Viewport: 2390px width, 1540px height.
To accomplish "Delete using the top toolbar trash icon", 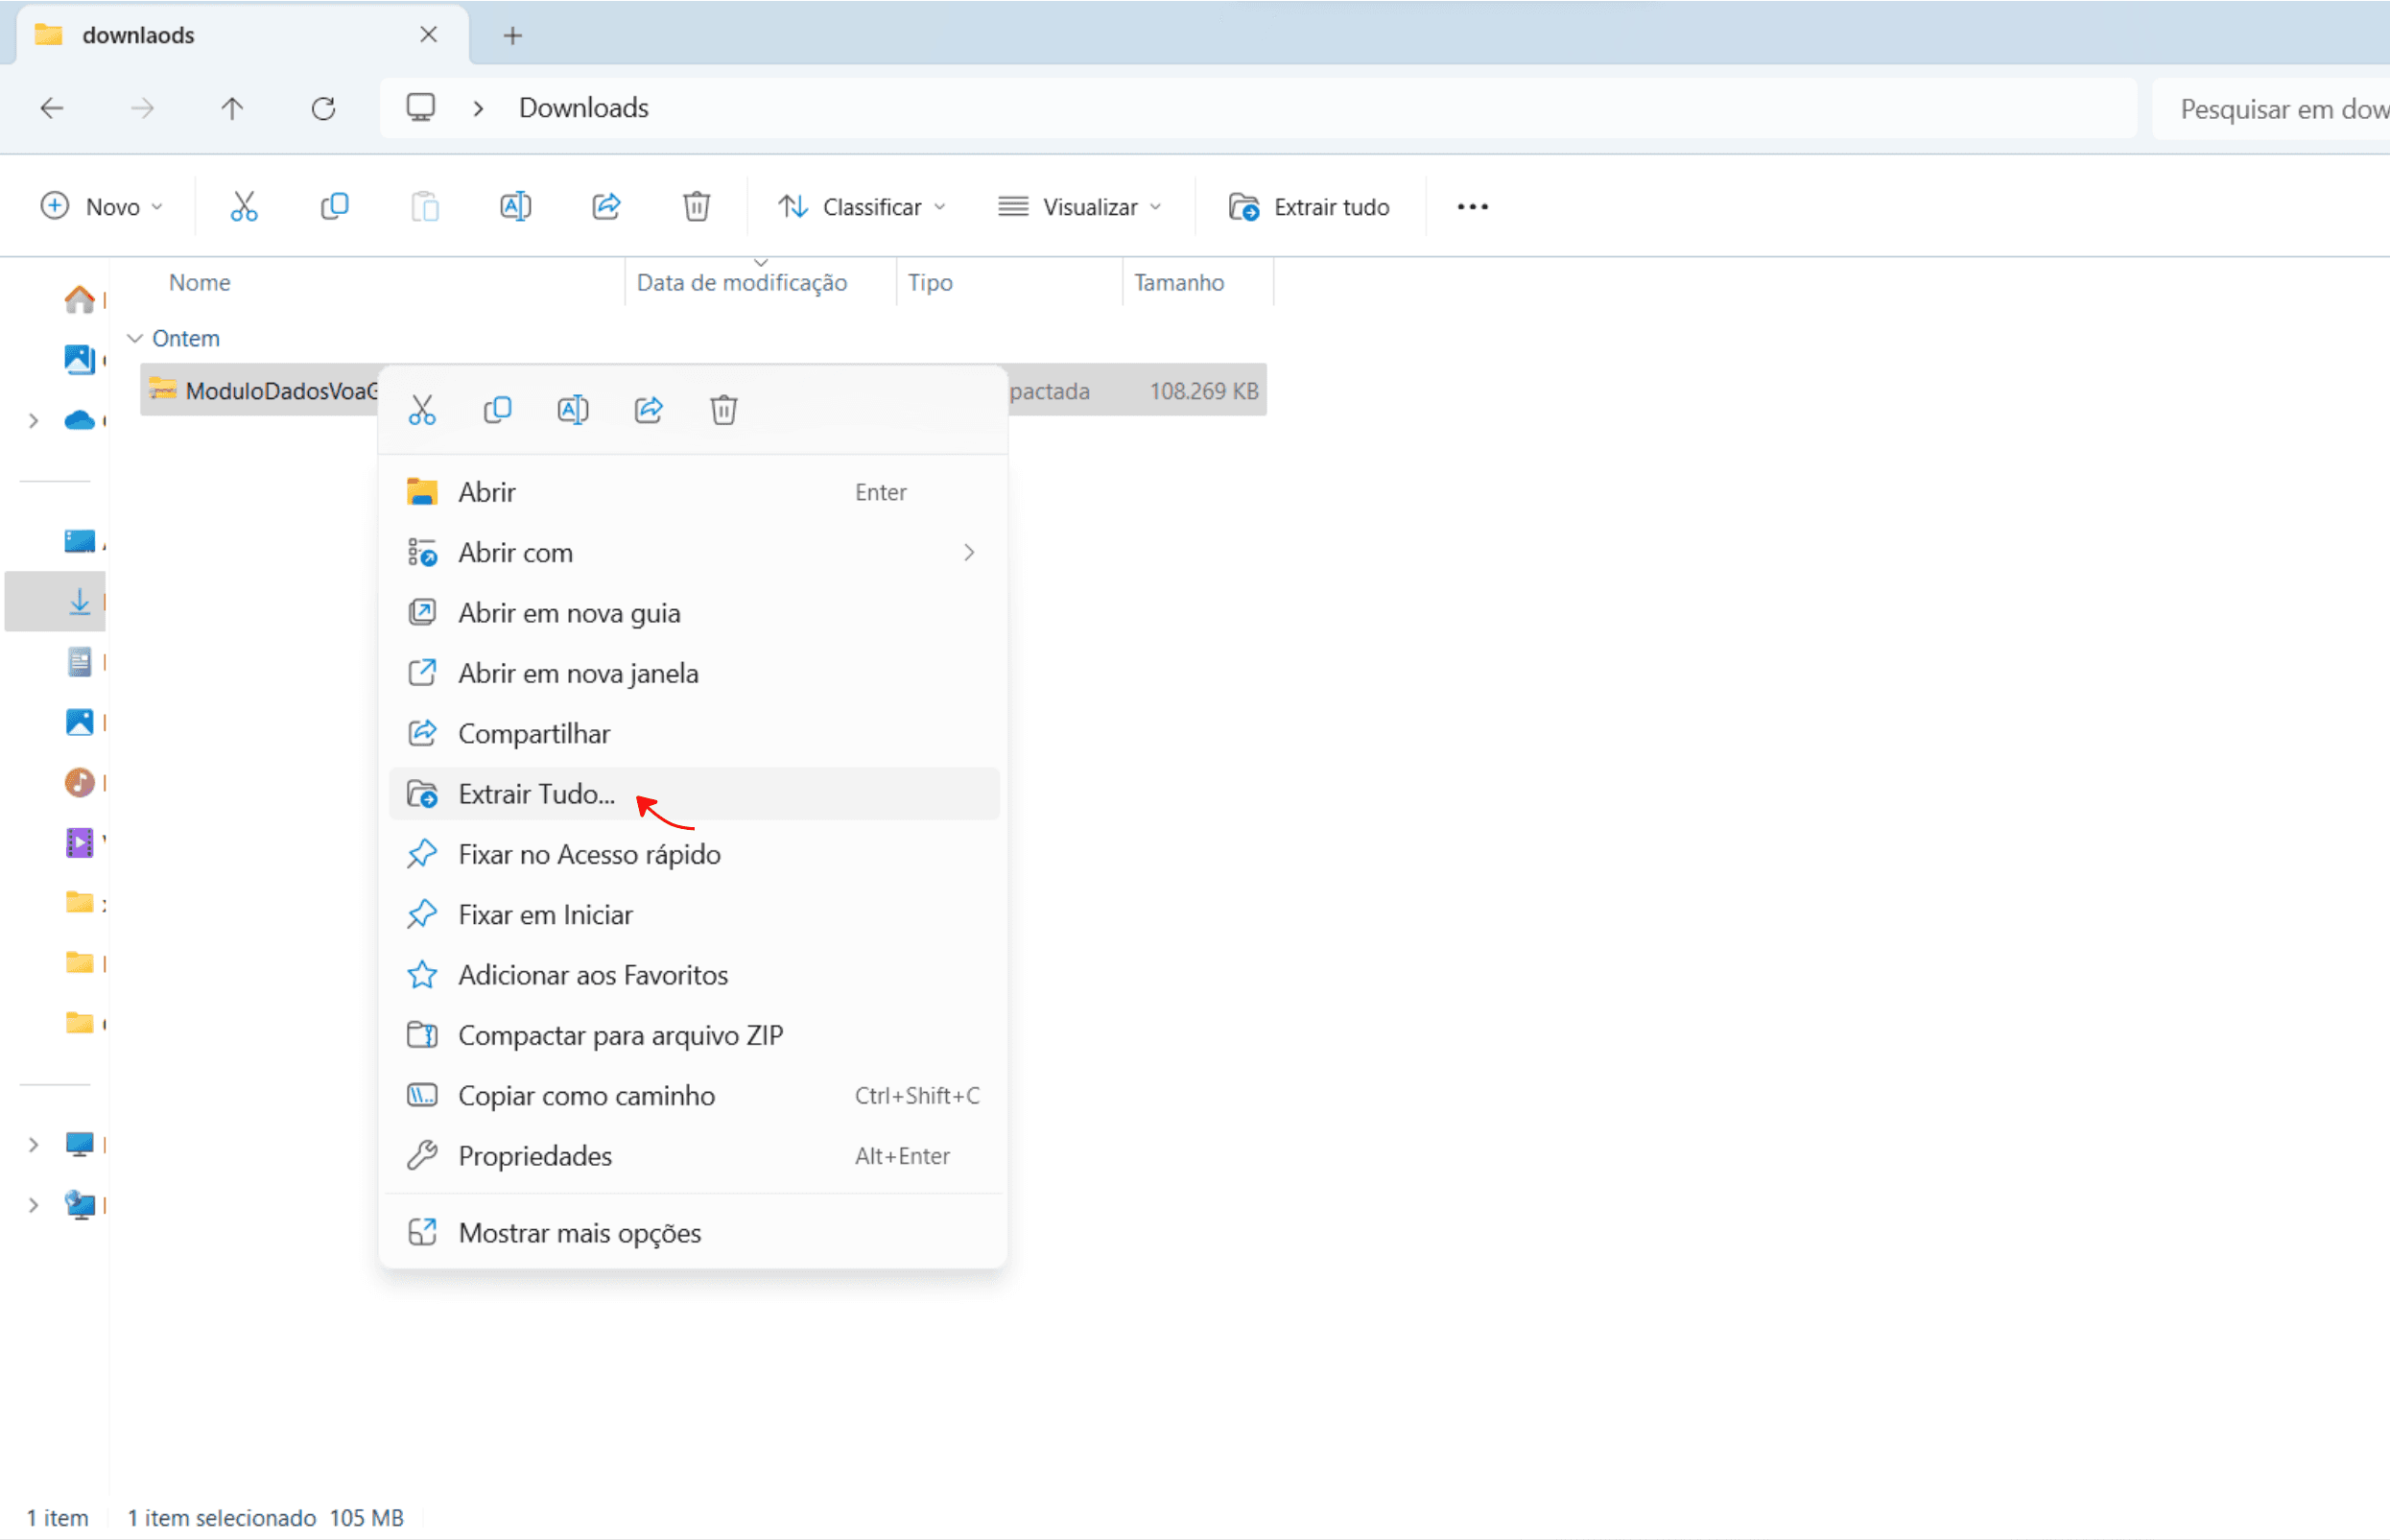I will click(697, 206).
